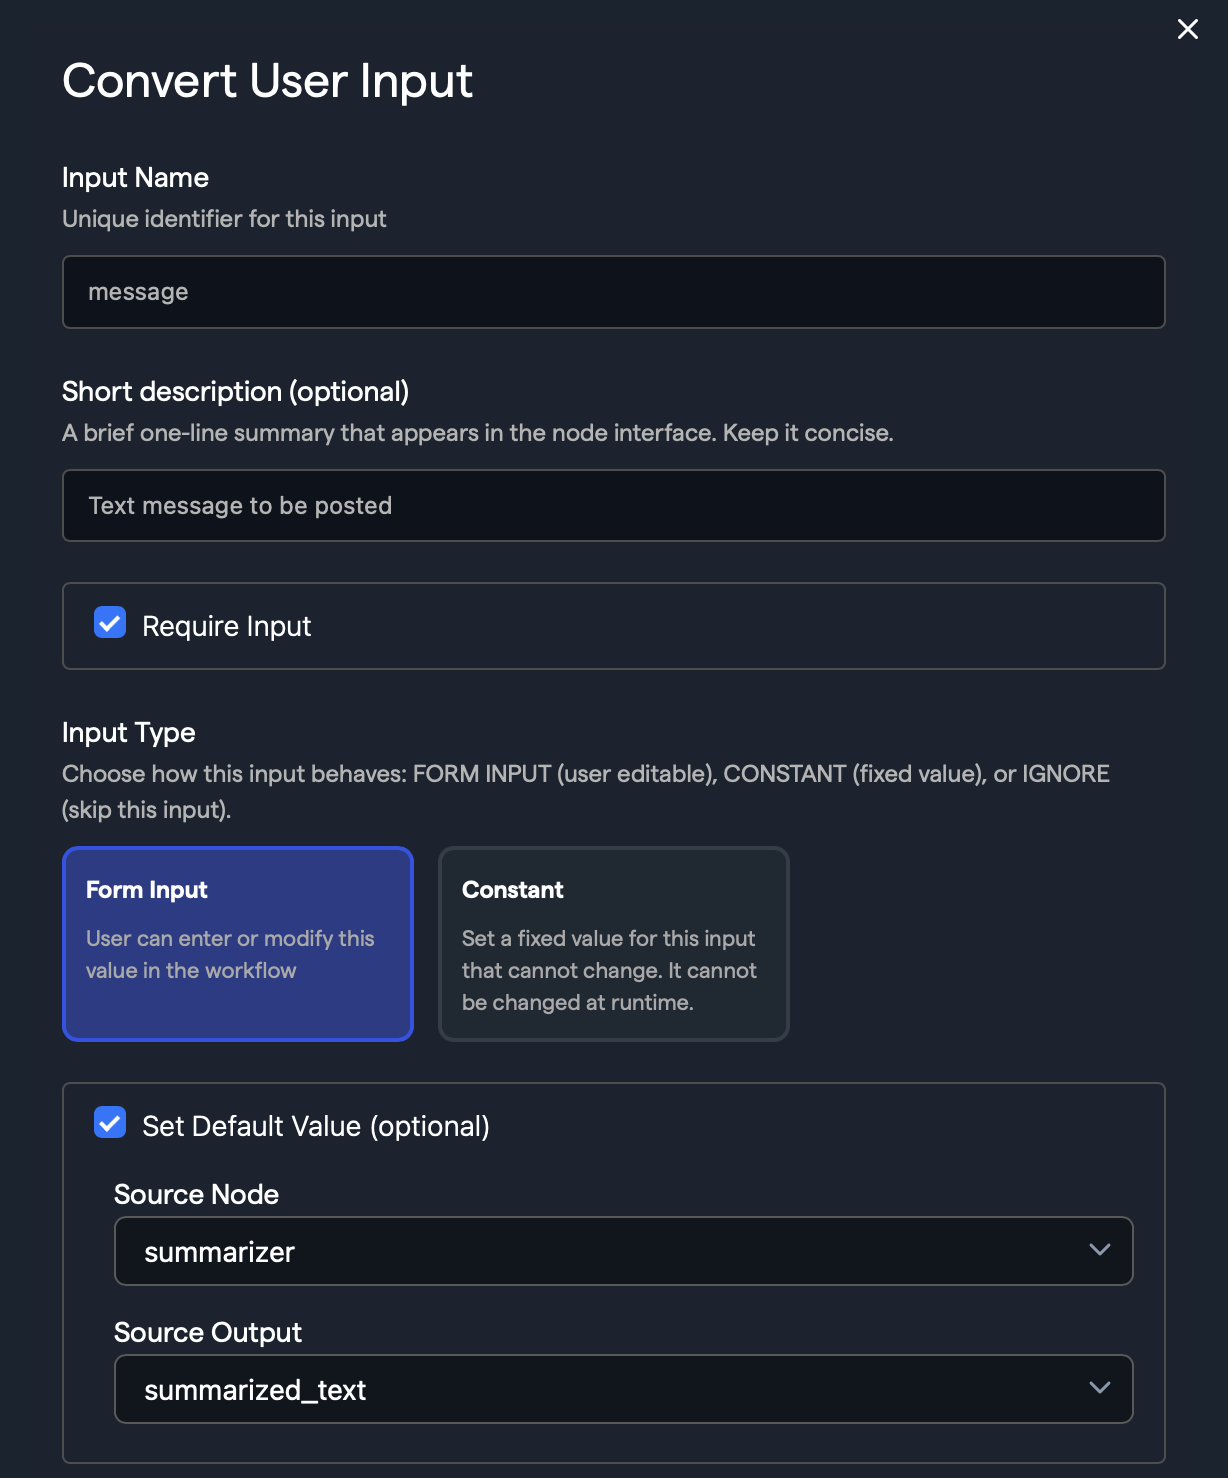Open the summarizer Source Node dropdown

coord(622,1251)
